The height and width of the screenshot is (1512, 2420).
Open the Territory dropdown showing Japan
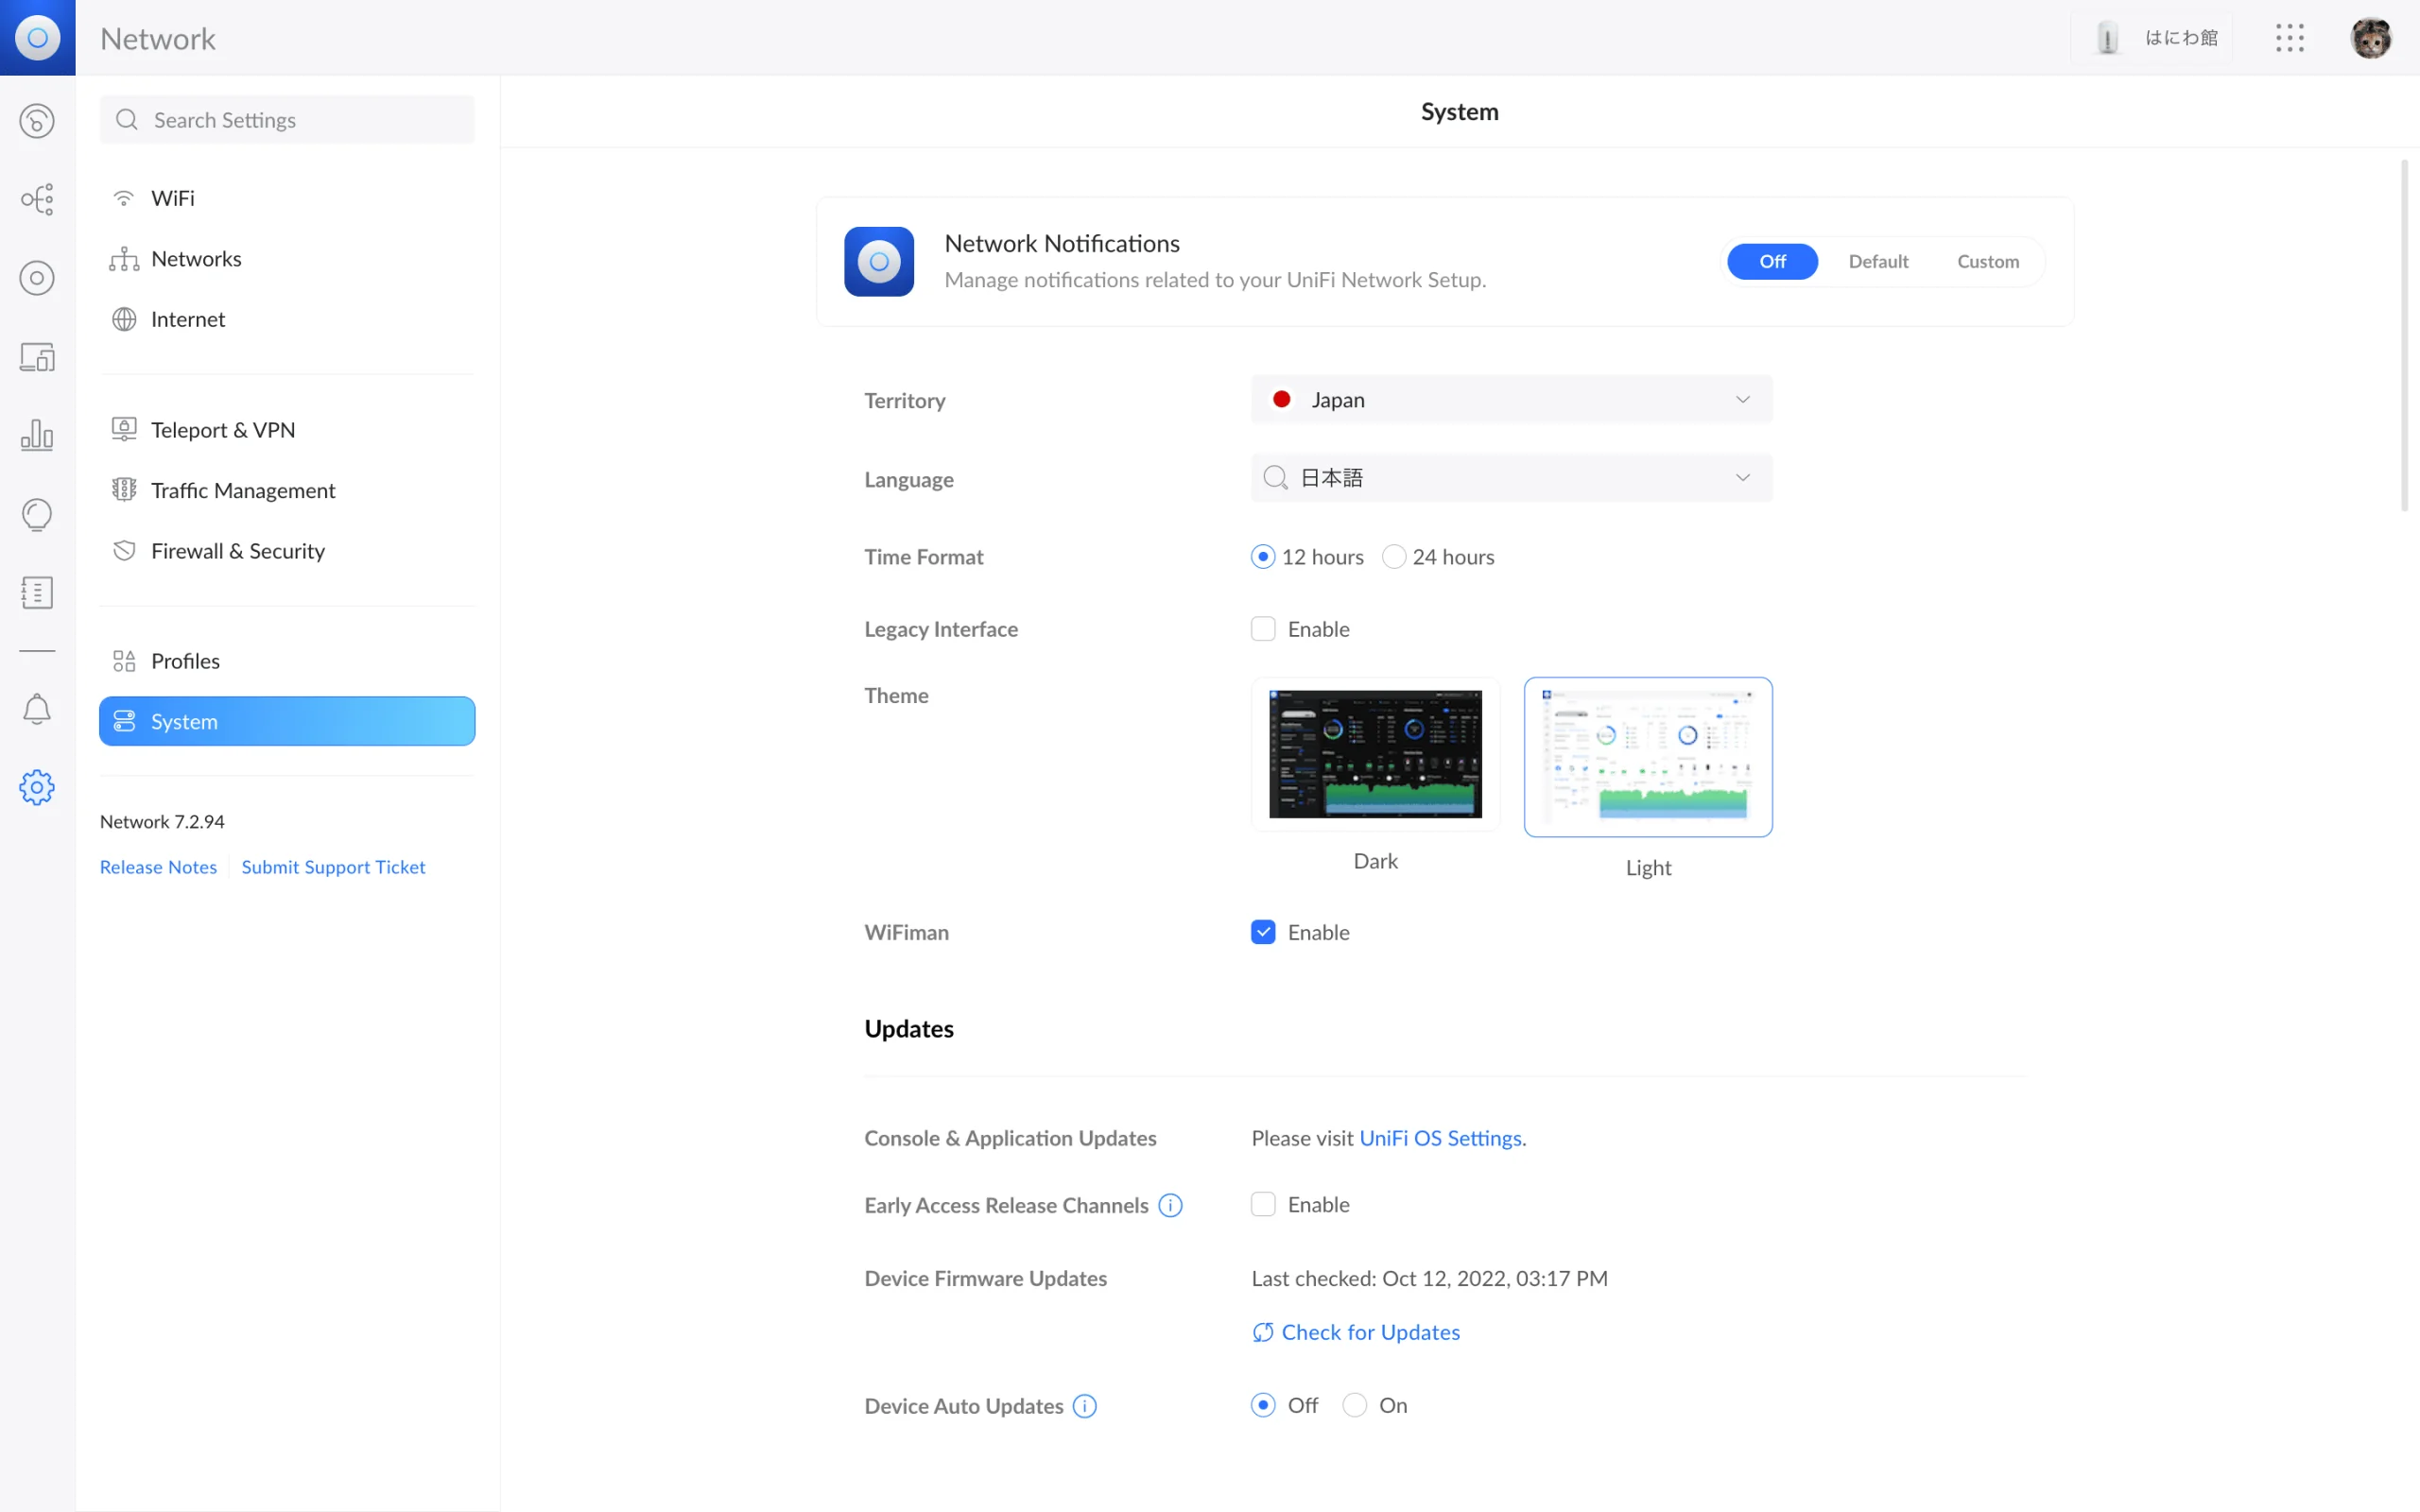(1511, 399)
